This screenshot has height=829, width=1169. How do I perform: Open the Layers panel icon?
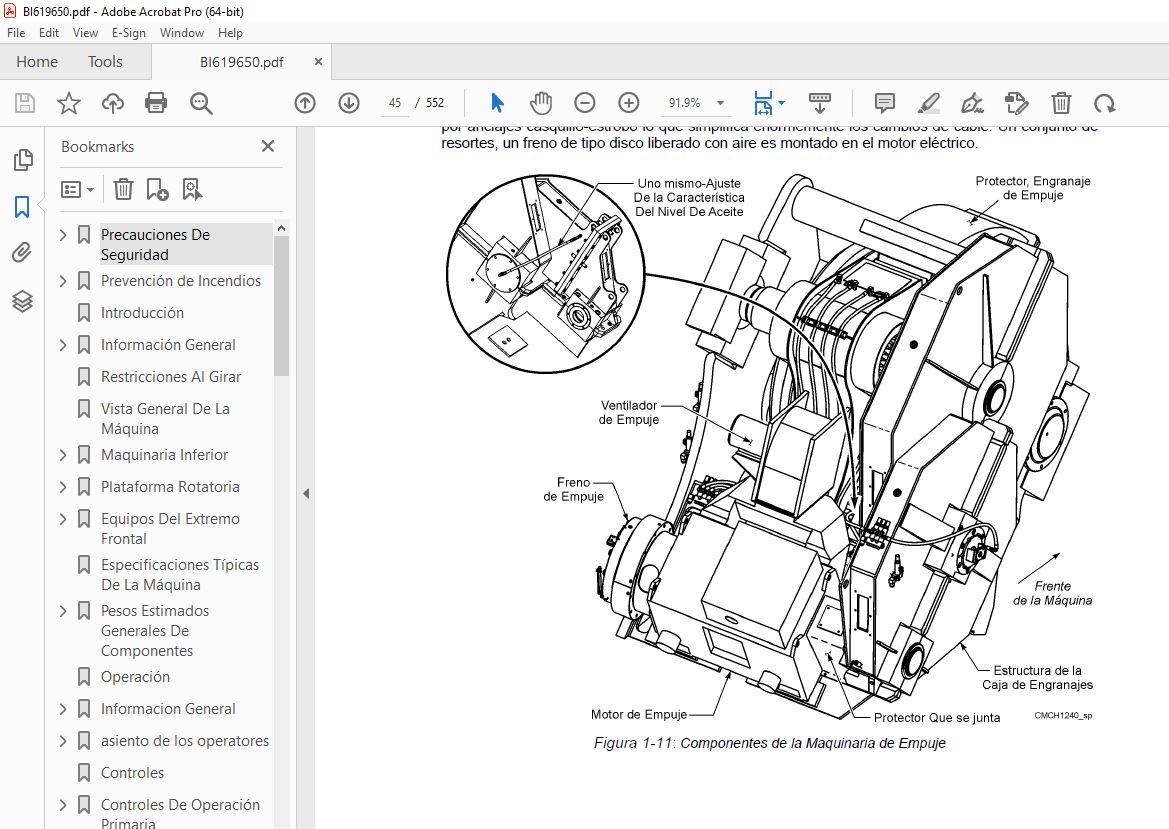(x=22, y=301)
